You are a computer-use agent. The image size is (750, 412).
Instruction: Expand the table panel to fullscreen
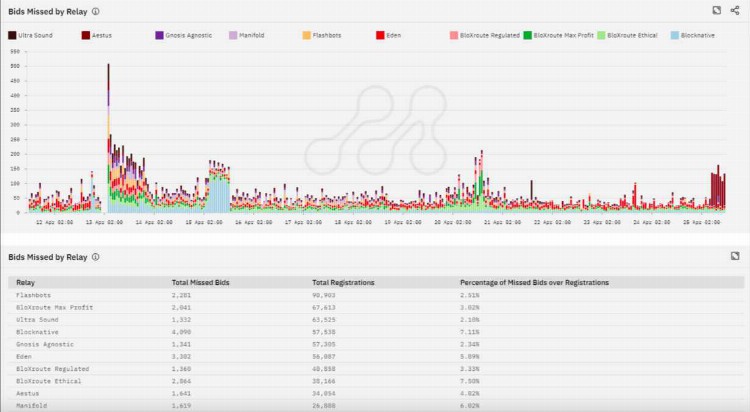point(734,257)
